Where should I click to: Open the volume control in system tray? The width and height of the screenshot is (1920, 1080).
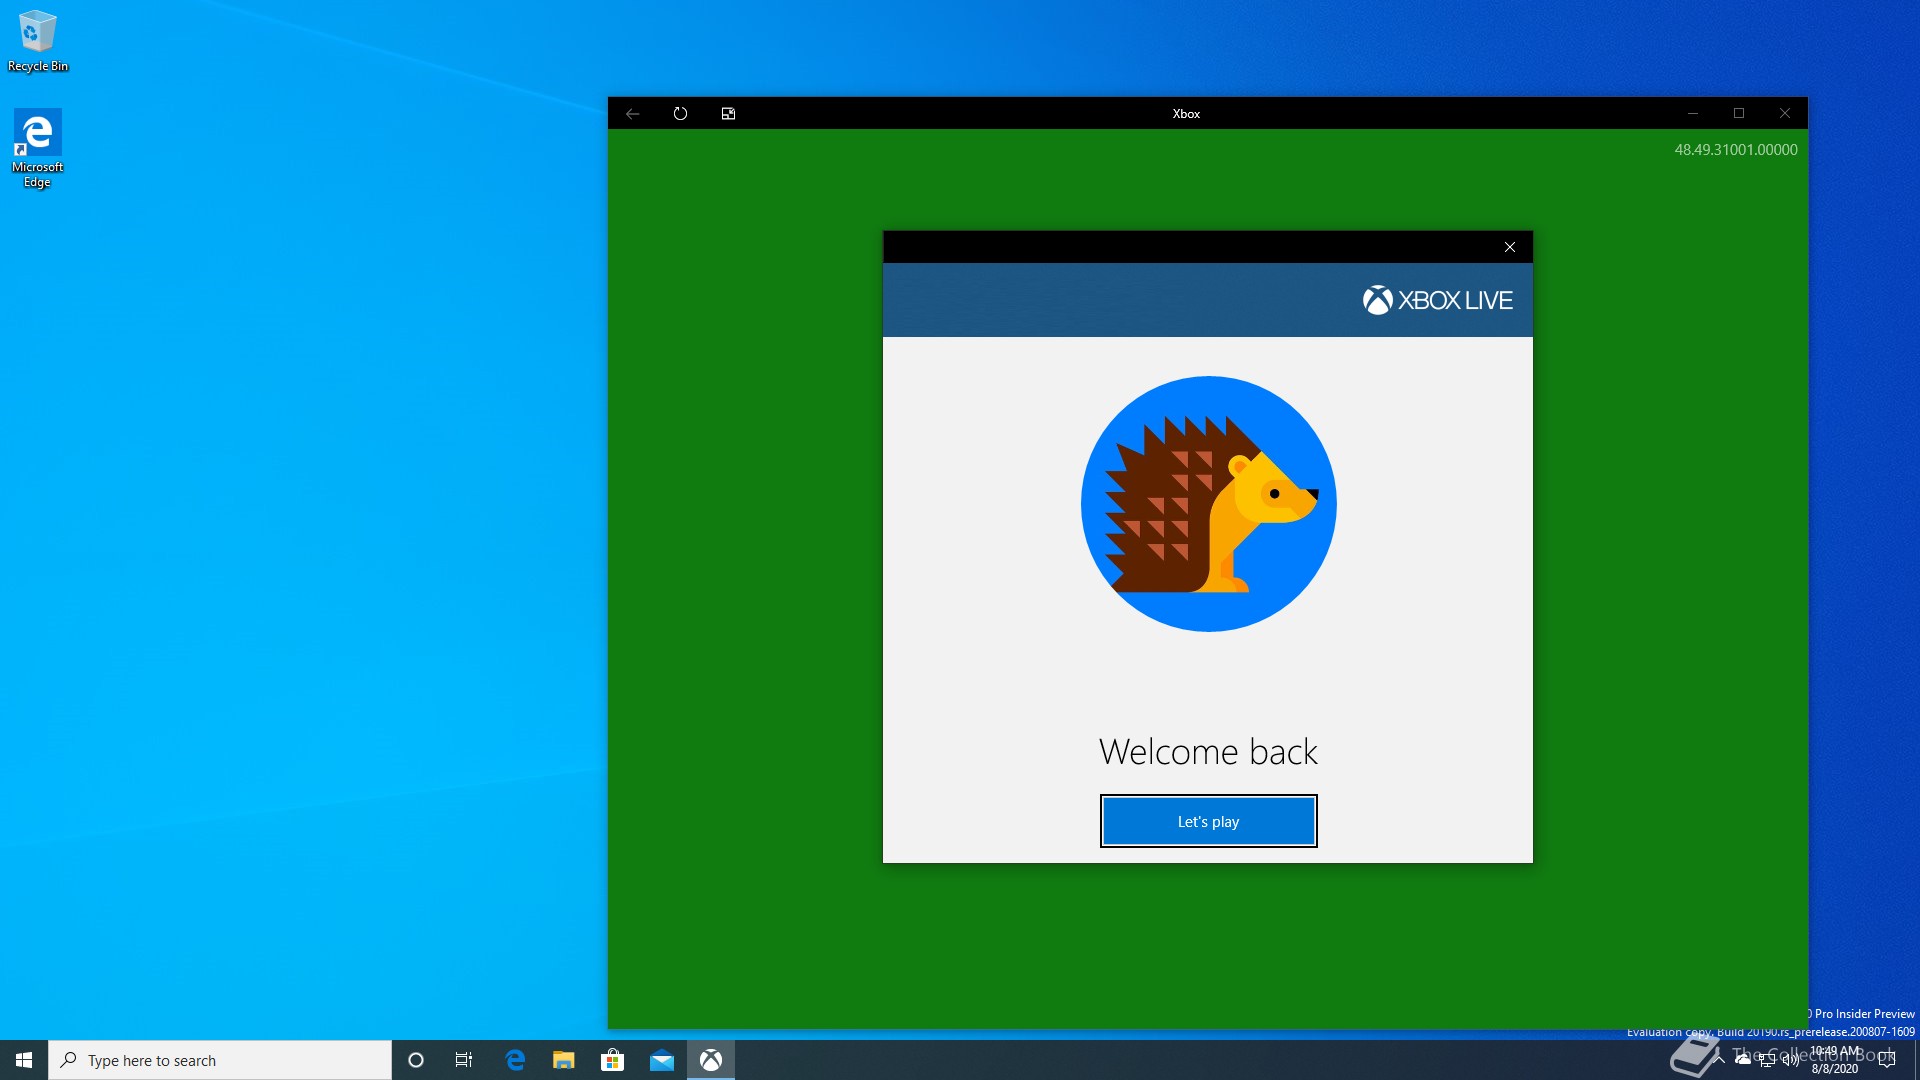pos(1790,1060)
